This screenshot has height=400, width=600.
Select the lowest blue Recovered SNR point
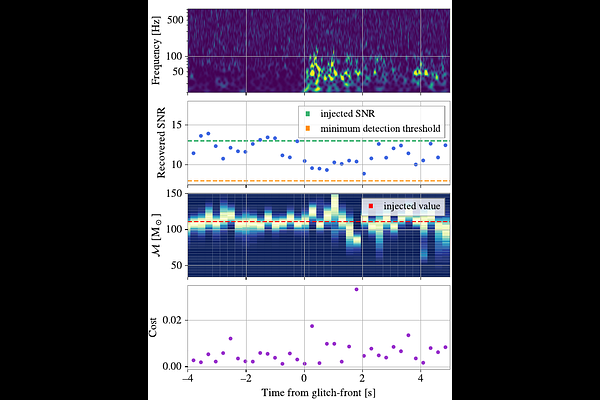click(364, 173)
